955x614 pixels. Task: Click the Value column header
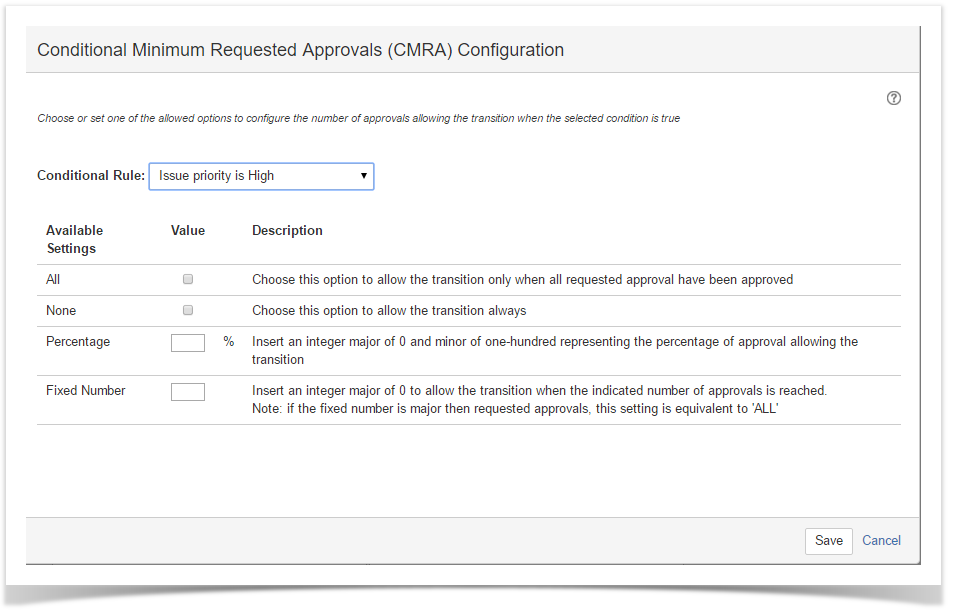pyautogui.click(x=188, y=231)
